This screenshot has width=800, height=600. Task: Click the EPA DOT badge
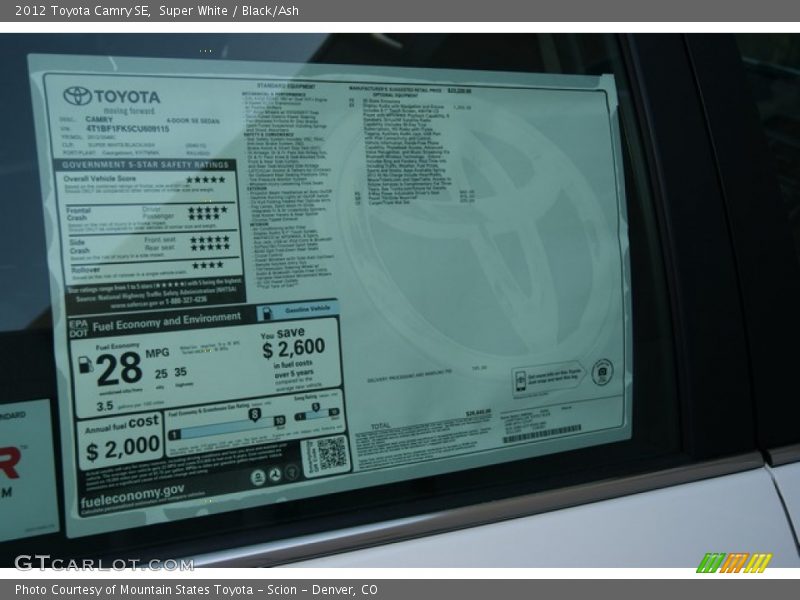tap(79, 327)
